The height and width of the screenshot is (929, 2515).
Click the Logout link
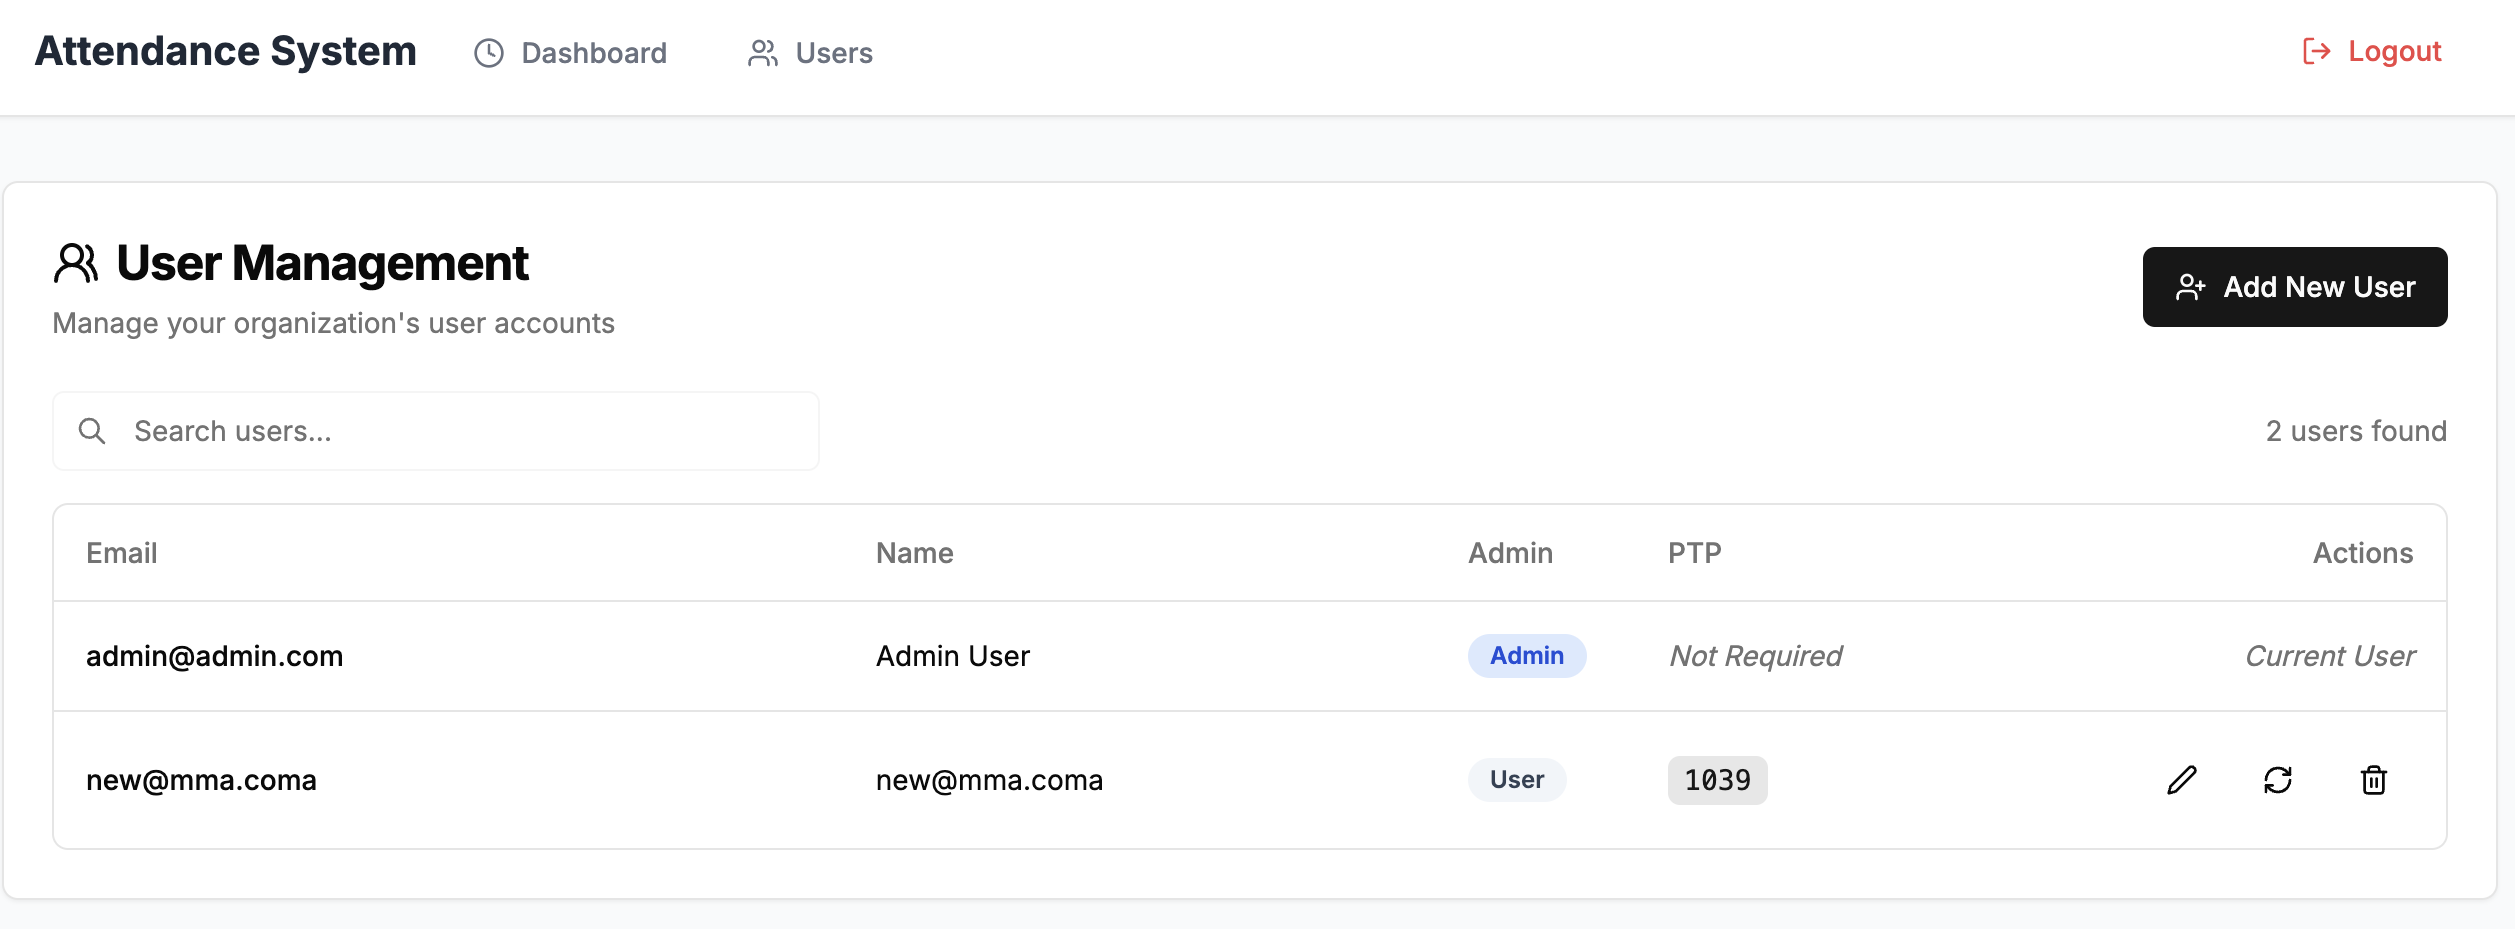2394,51
